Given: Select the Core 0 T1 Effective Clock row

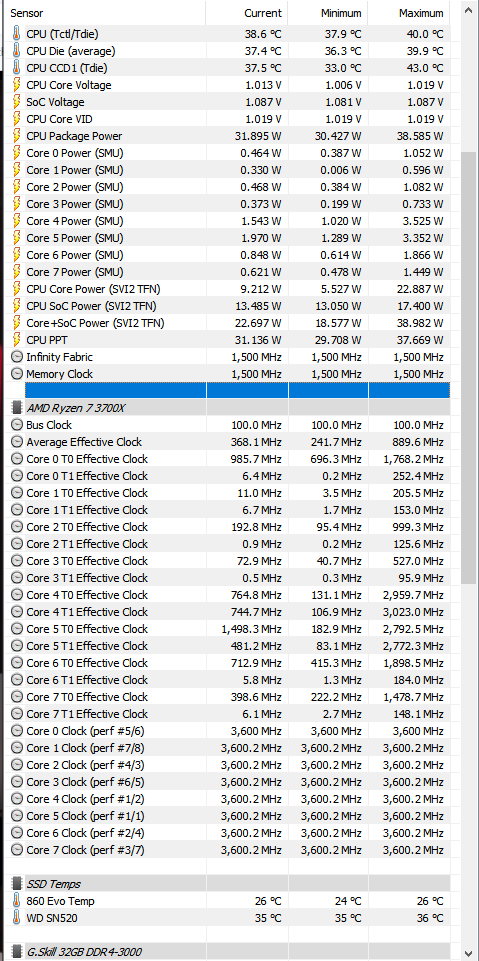Looking at the screenshot, I should click(x=230, y=476).
